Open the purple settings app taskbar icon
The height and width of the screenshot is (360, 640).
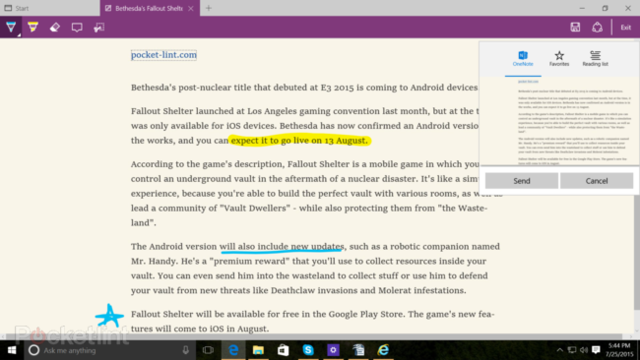tap(333, 350)
